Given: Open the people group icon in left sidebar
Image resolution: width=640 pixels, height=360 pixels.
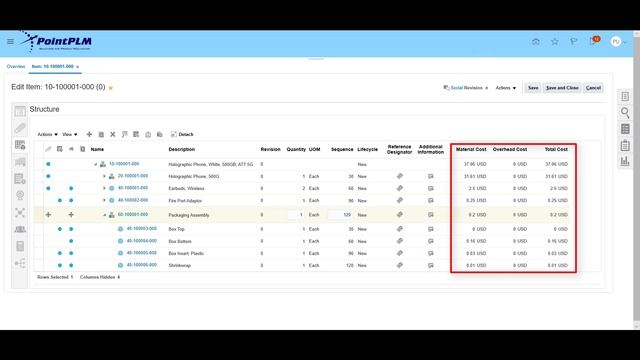Looking at the screenshot, I should point(20,229).
